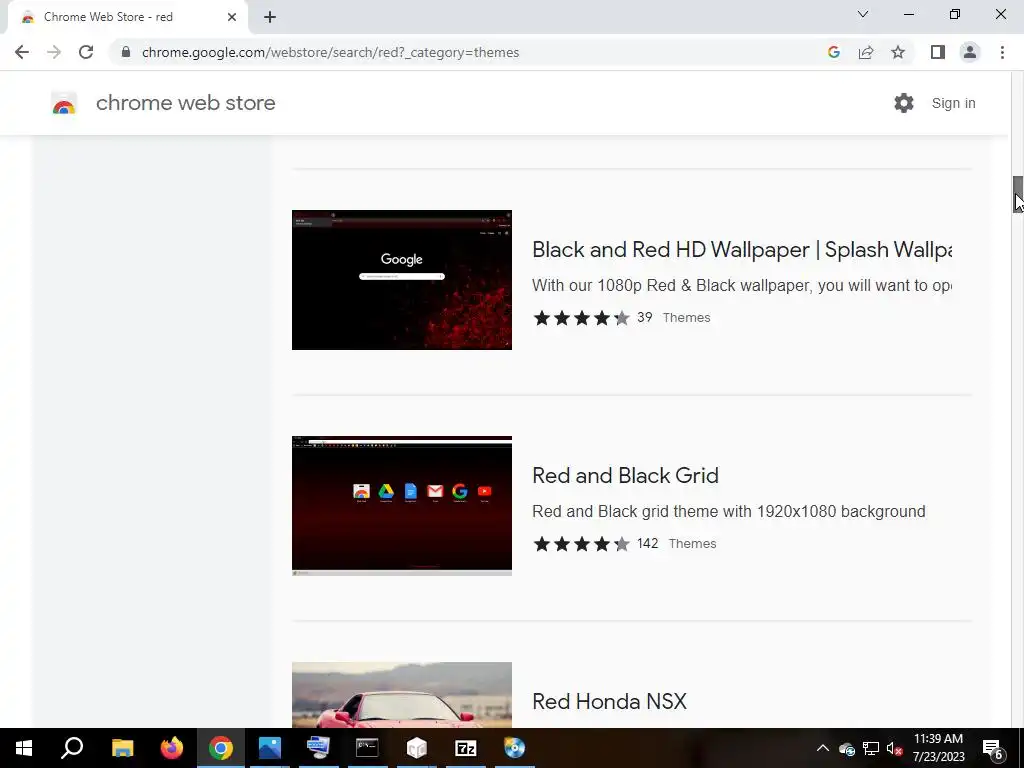Open Red and Black Grid title
Image resolution: width=1024 pixels, height=768 pixels.
tap(625, 475)
